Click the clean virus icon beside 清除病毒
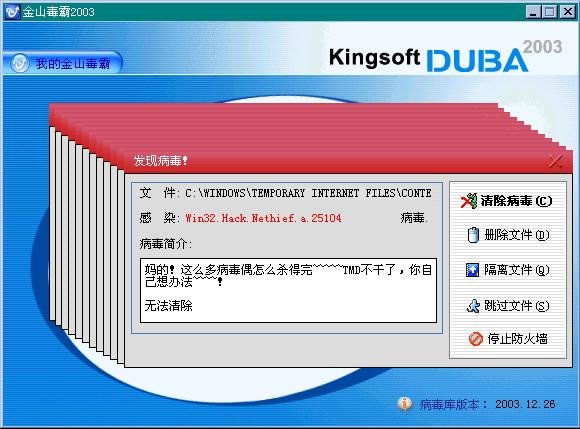The image size is (580, 429). click(x=469, y=201)
